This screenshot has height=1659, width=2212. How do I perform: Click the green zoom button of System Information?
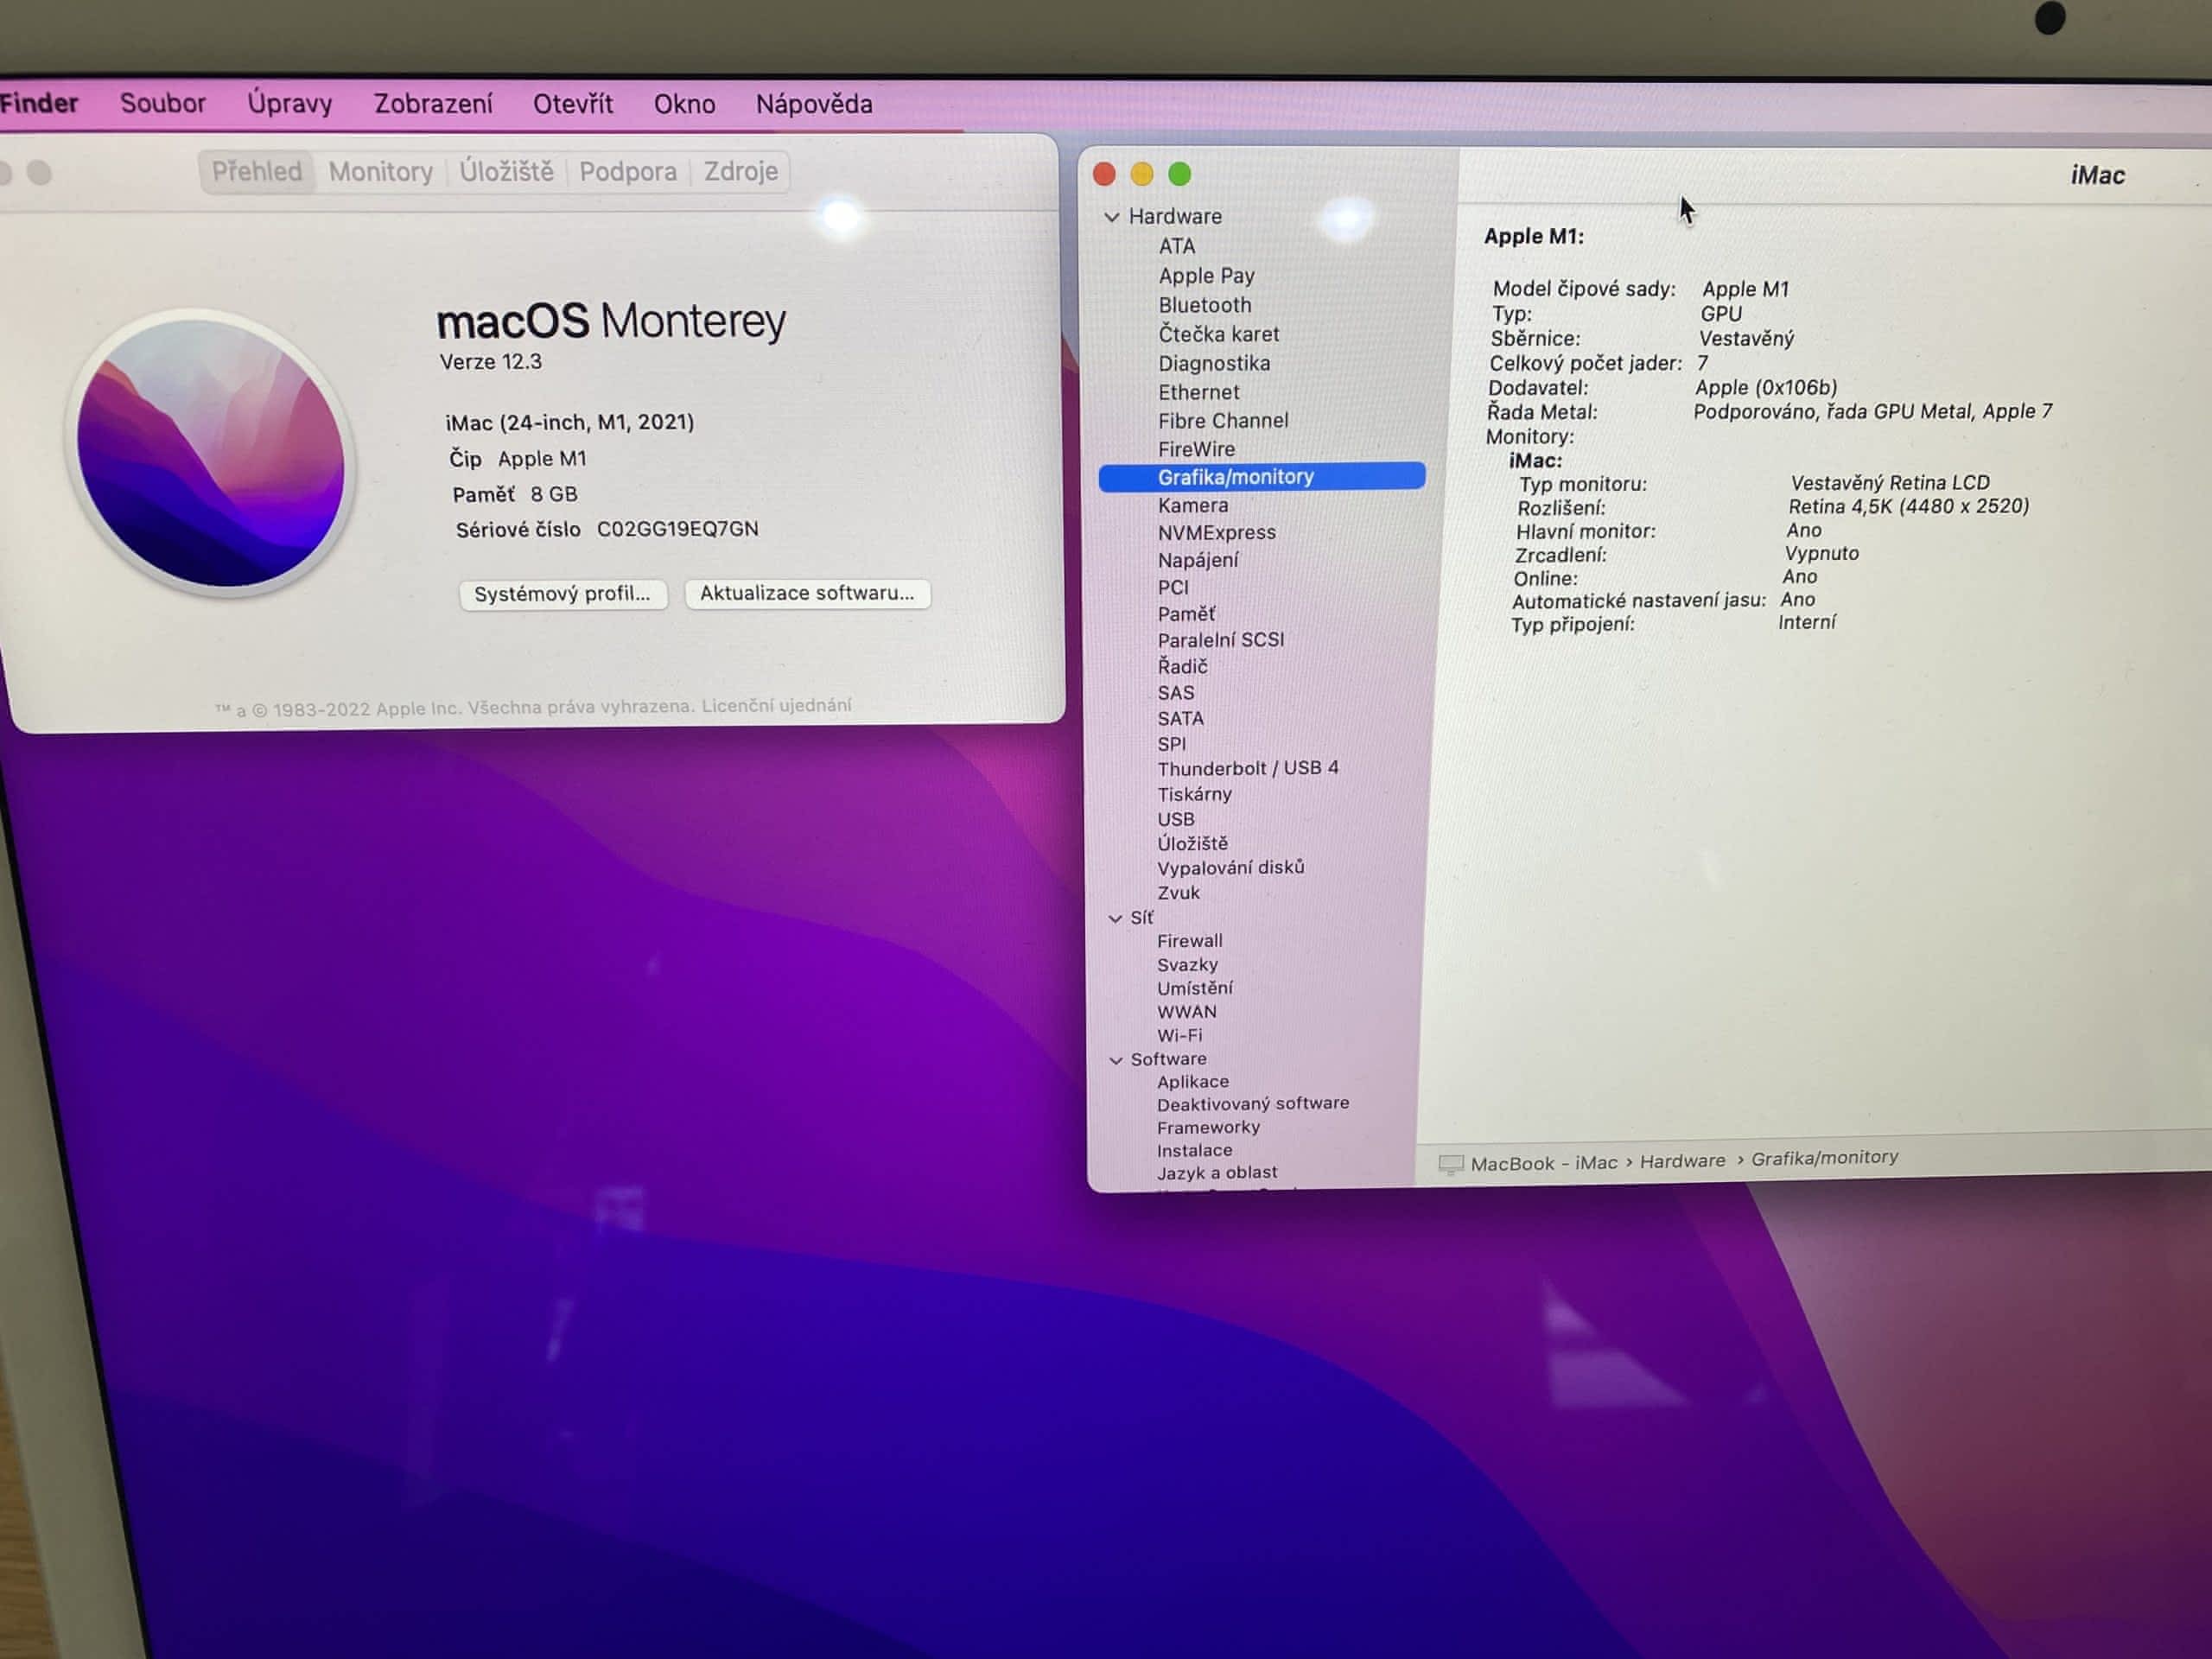[1180, 174]
